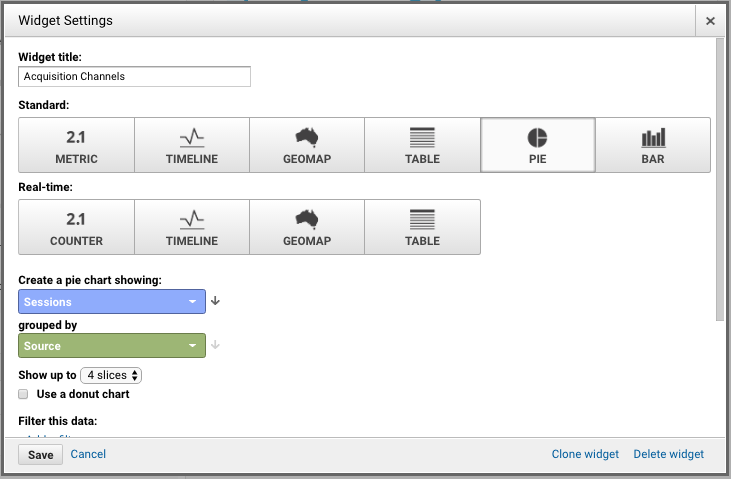Pick the real-time Geomap widget type
The width and height of the screenshot is (731, 479).
(307, 227)
